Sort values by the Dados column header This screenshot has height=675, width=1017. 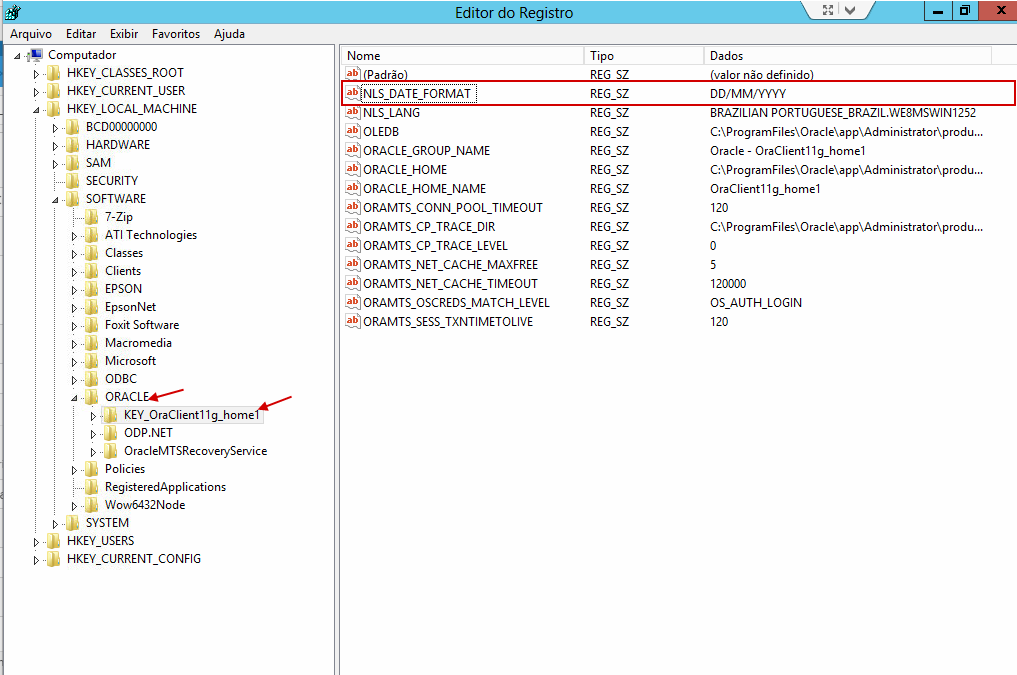click(x=848, y=56)
